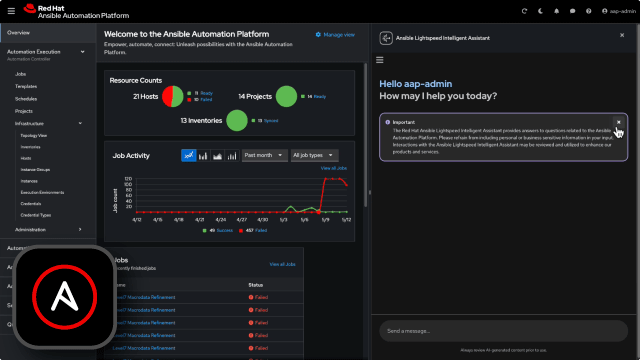Viewport: 640px width, 360px height.
Task: Click the Ready hosts link
Action: tap(206, 93)
